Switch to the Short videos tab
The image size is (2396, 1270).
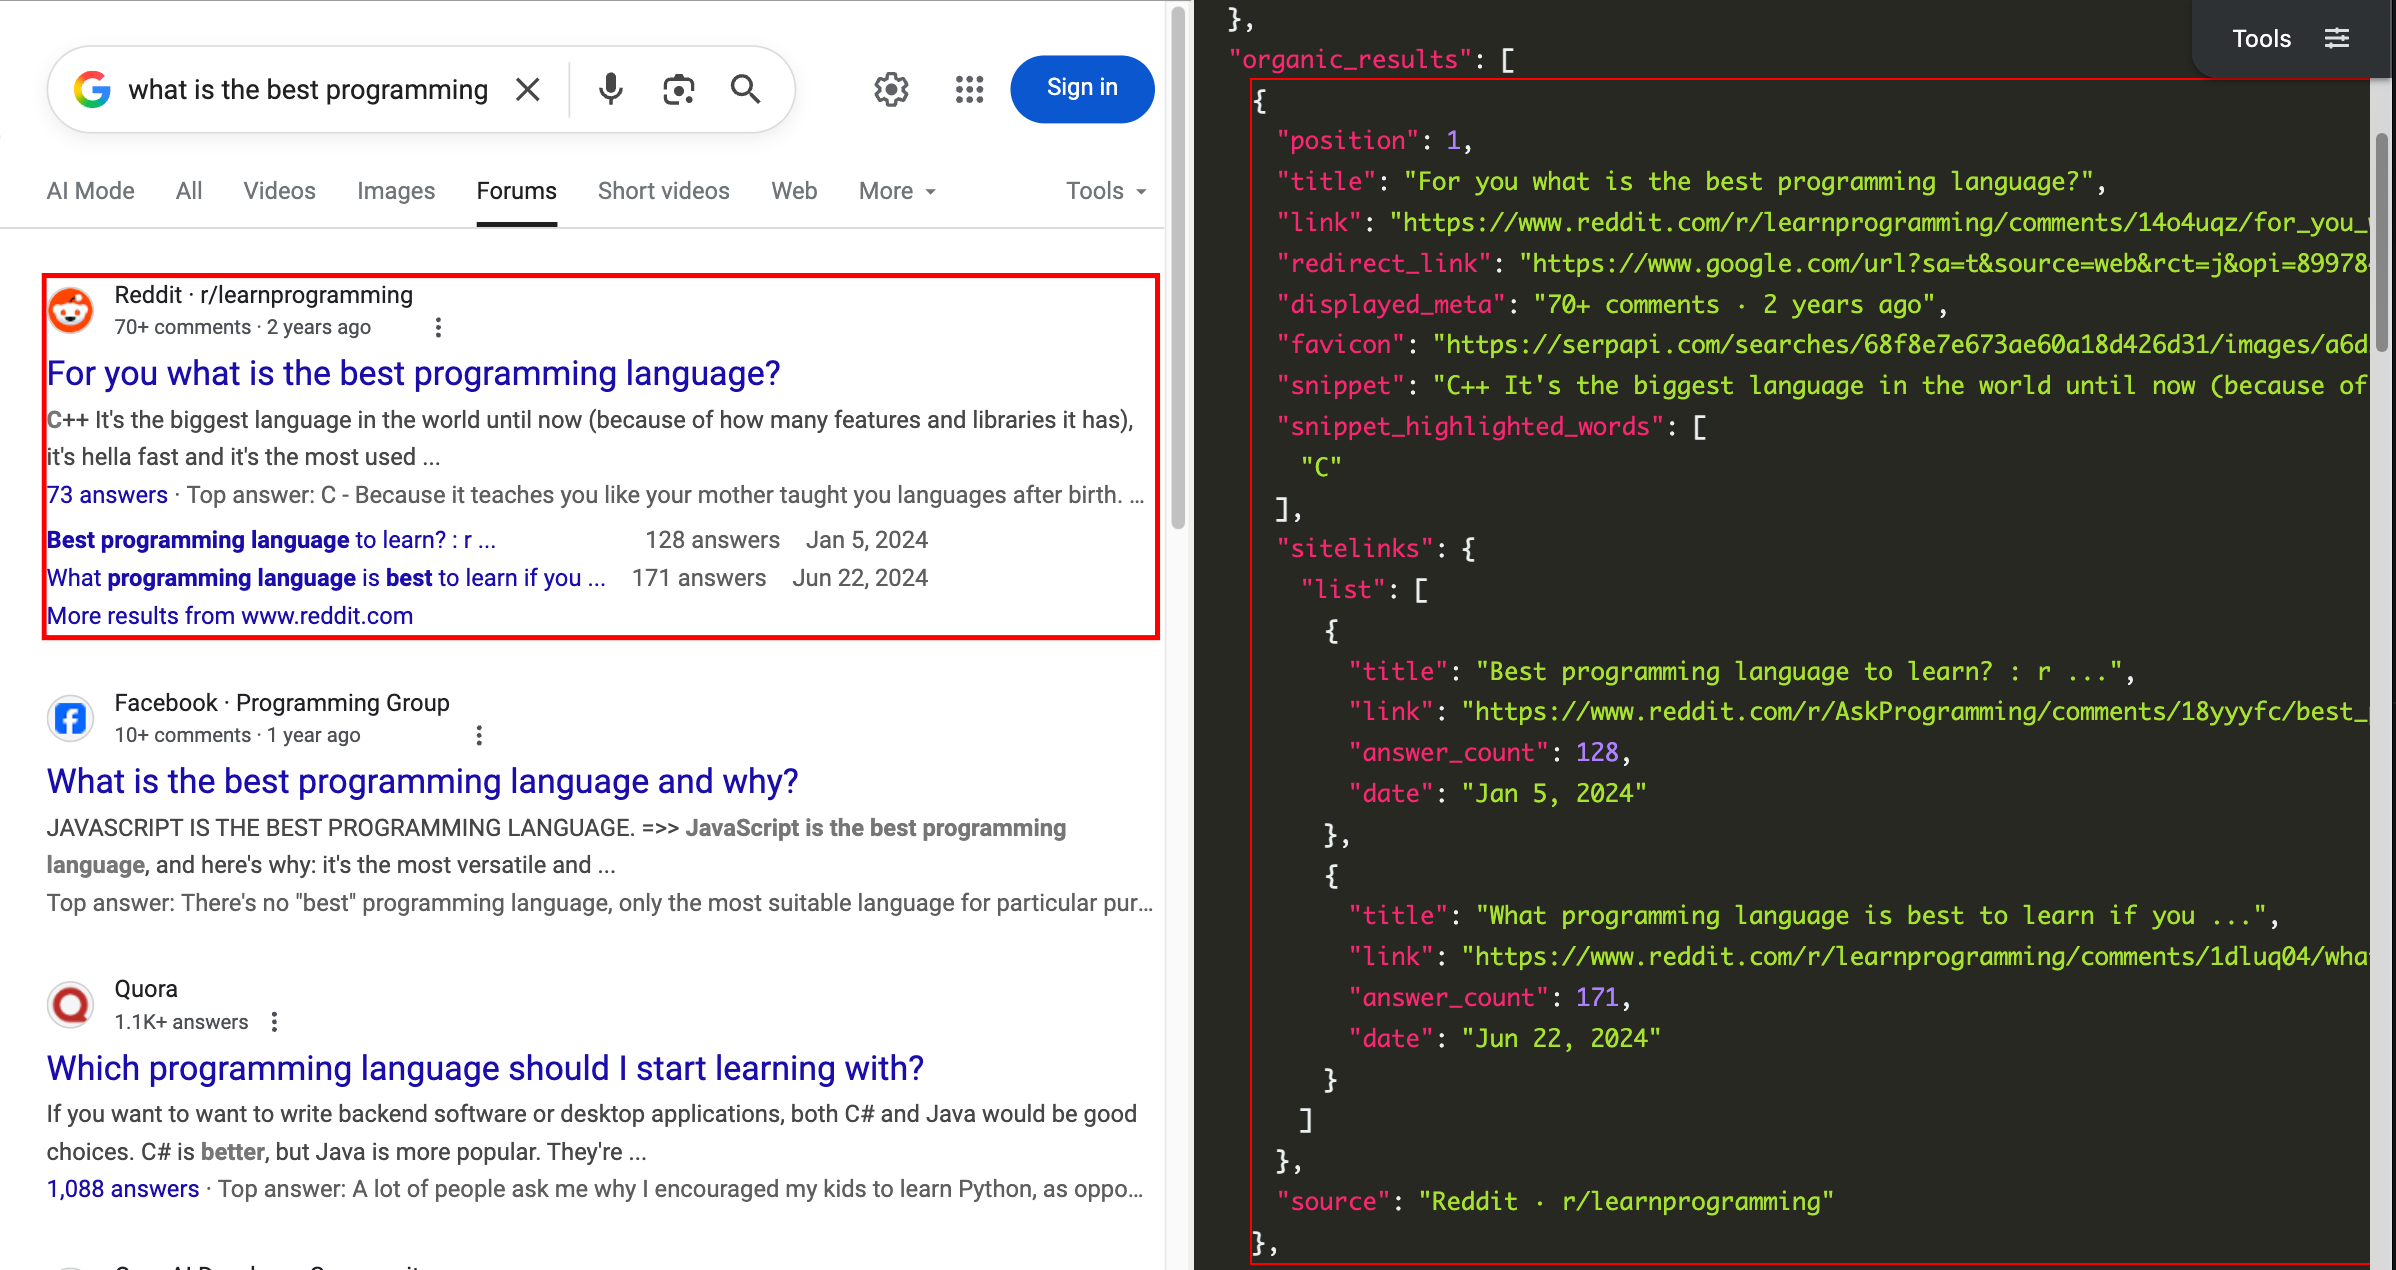[x=663, y=191]
